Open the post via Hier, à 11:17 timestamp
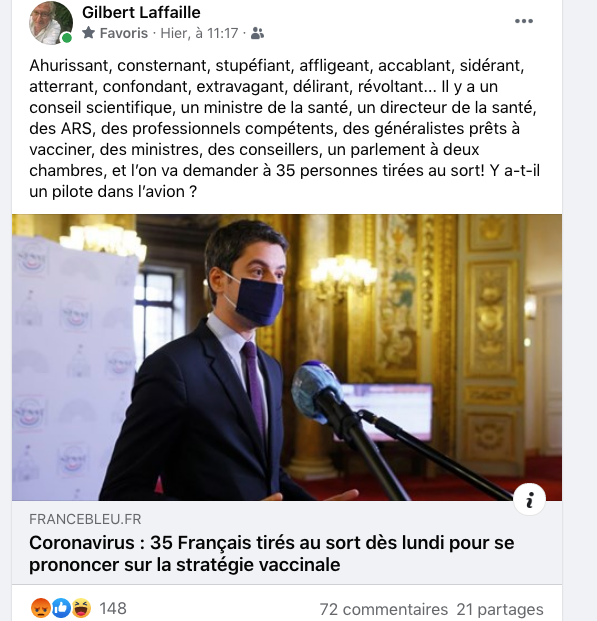This screenshot has width=597, height=621. pyautogui.click(x=199, y=33)
